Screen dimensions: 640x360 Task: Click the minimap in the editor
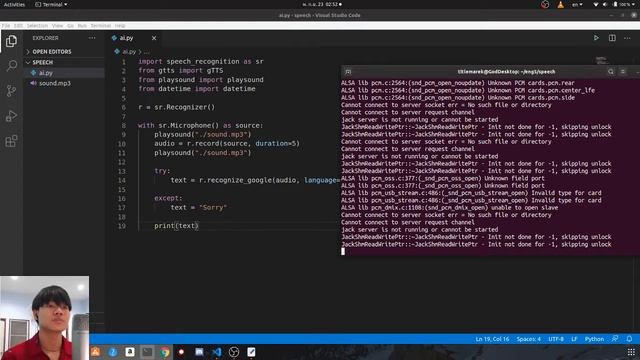tap(601, 60)
